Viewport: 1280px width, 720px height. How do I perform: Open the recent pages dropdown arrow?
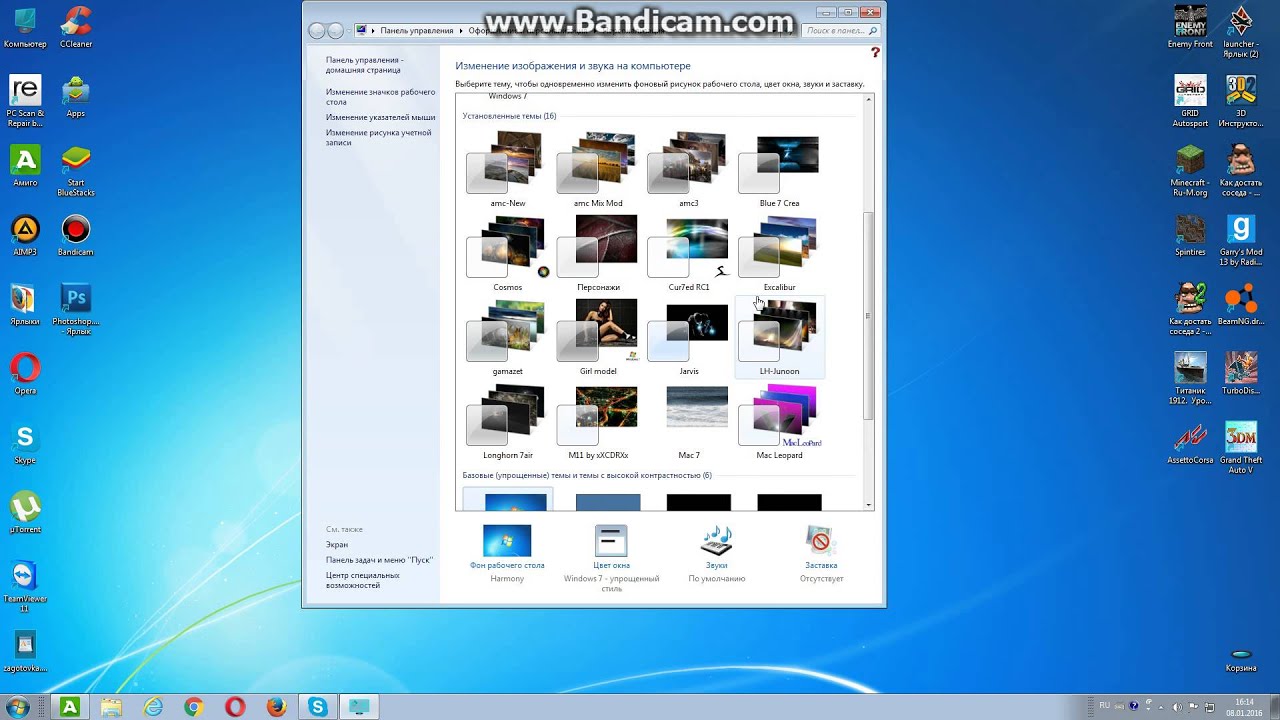coord(349,31)
